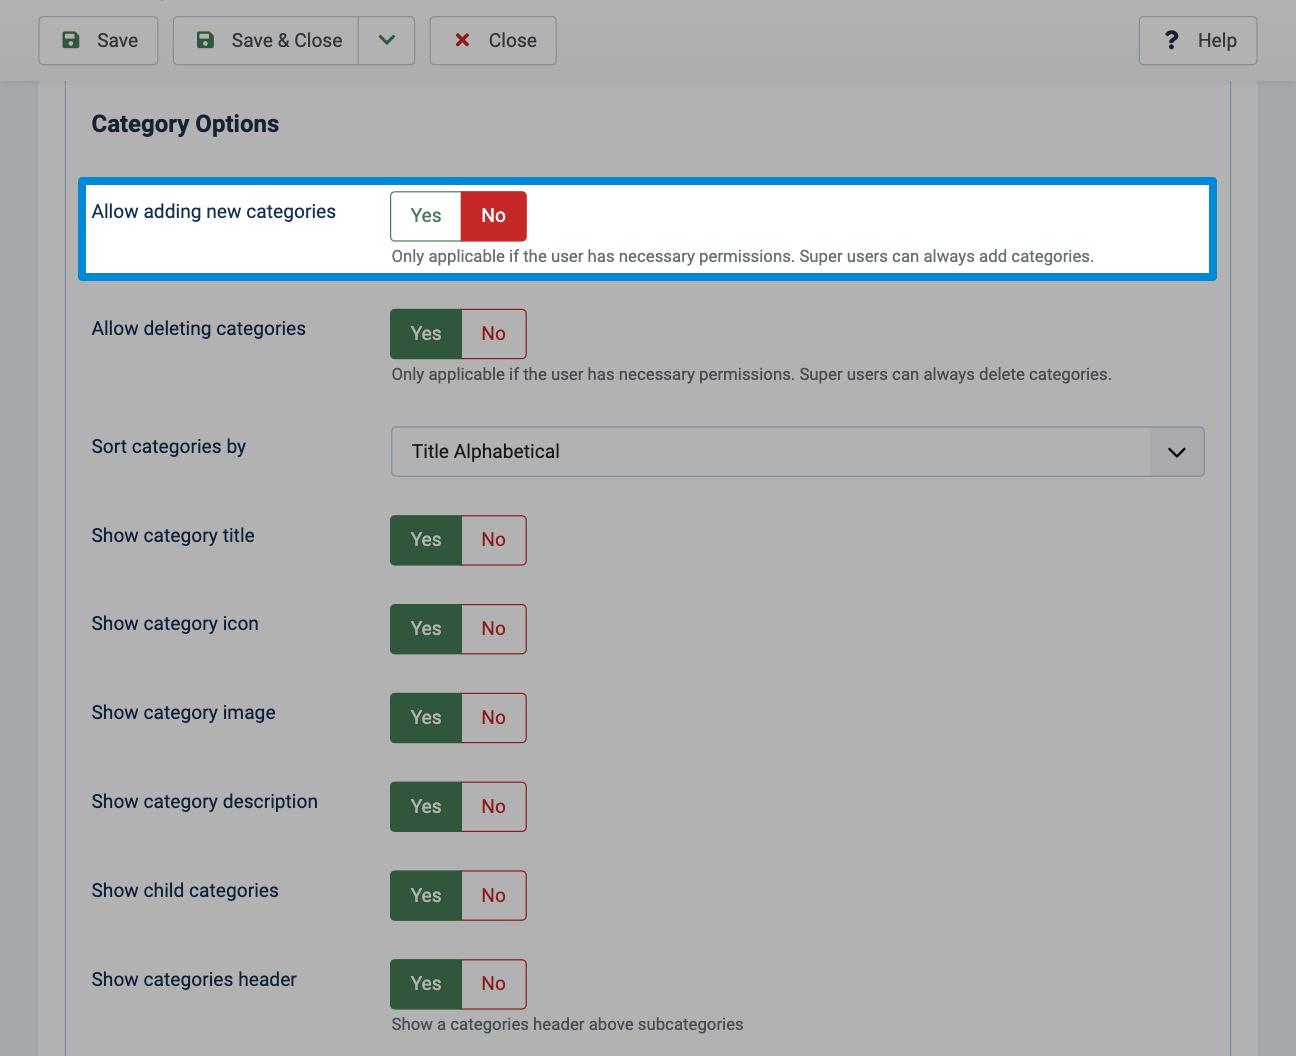Click the Show category icon label

(x=175, y=623)
